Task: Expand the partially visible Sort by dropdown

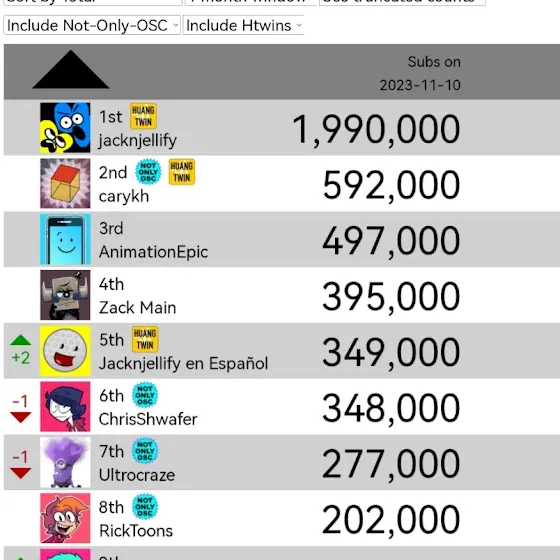Action: click(x=93, y=2)
